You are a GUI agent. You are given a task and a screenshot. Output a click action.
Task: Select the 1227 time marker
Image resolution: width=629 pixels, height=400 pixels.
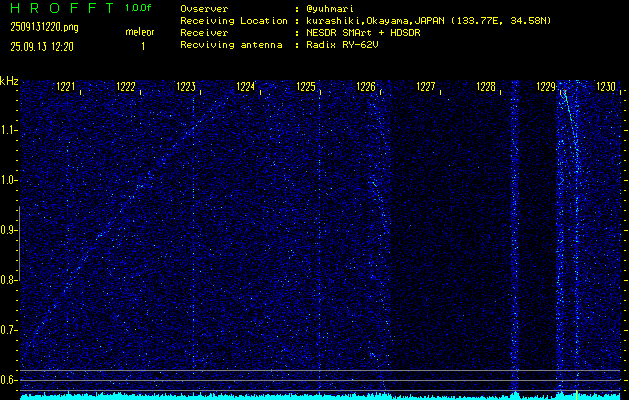tap(426, 87)
